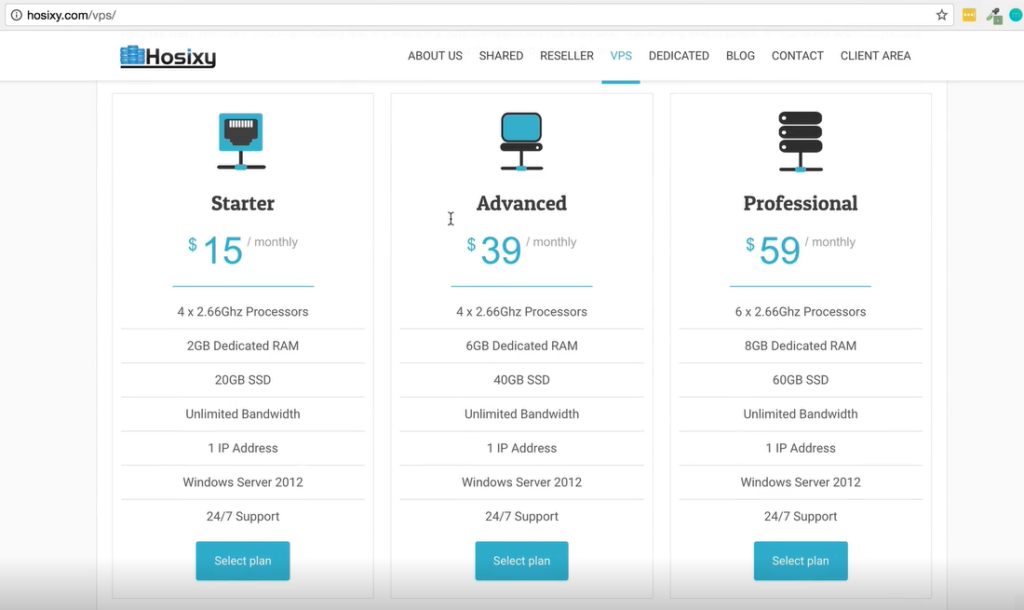Open the yellow browser extension icon
1024x610 pixels.
tap(969, 15)
